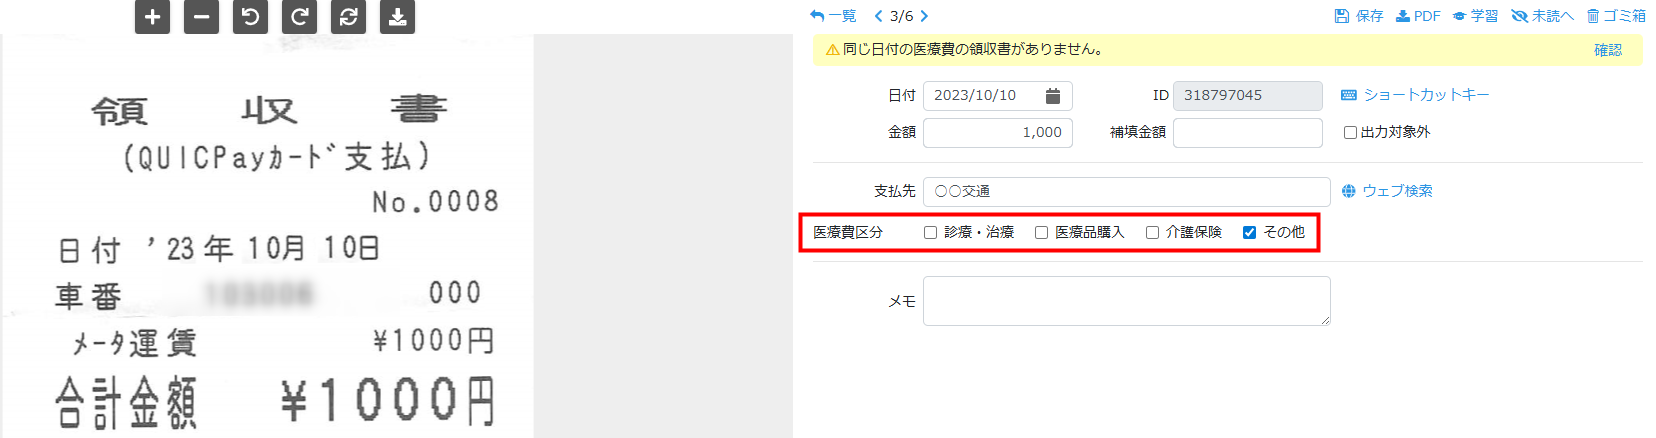
Task: Download the receipt image
Action: point(397,17)
